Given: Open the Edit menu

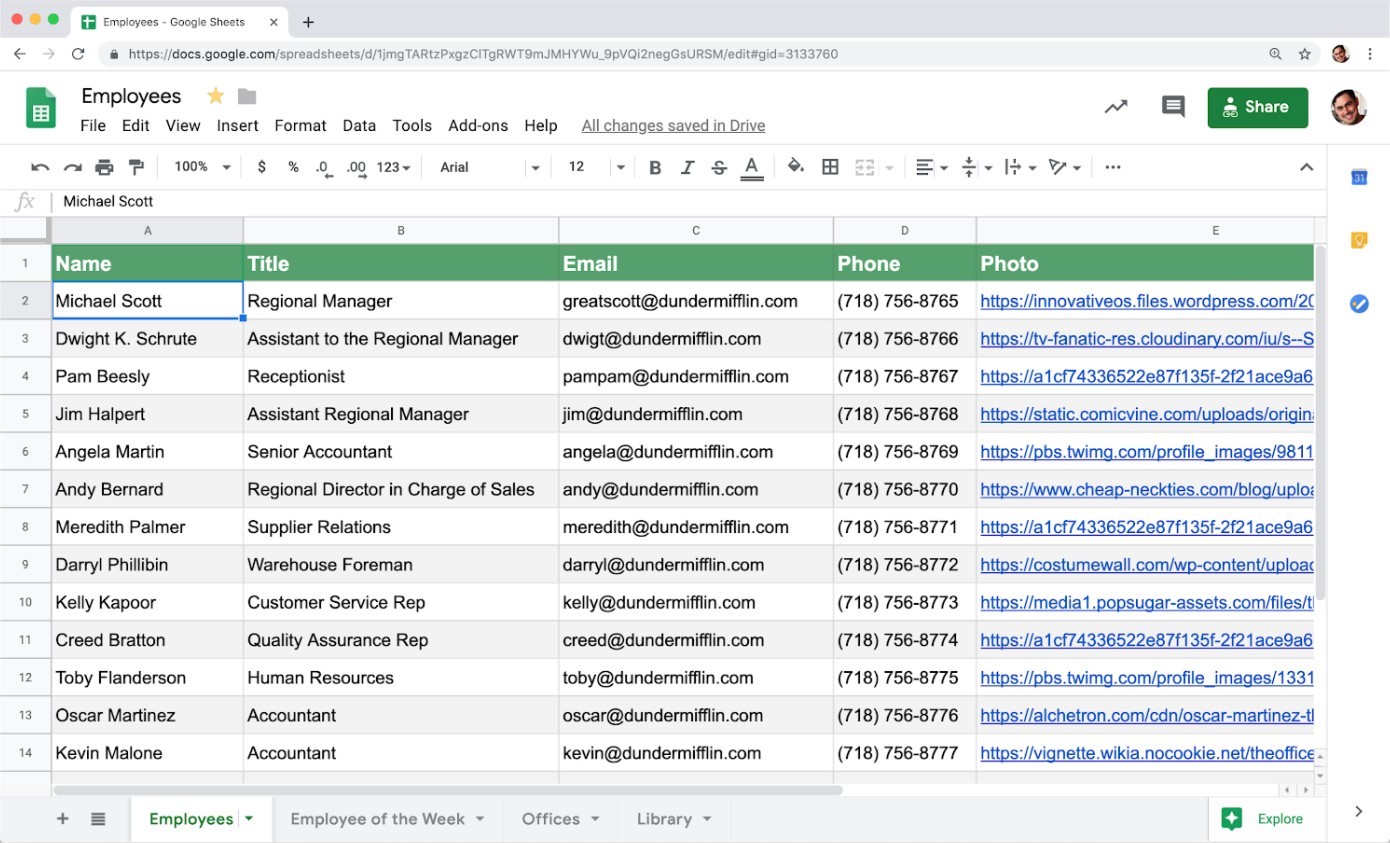Looking at the screenshot, I should pos(136,125).
